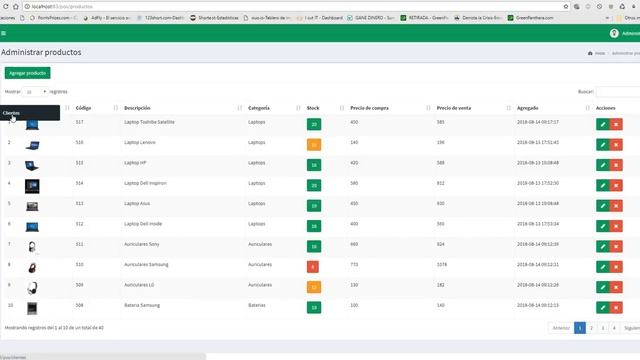Delete the Laptop Asus product
Screen dimensions: 640x360
click(x=616, y=206)
